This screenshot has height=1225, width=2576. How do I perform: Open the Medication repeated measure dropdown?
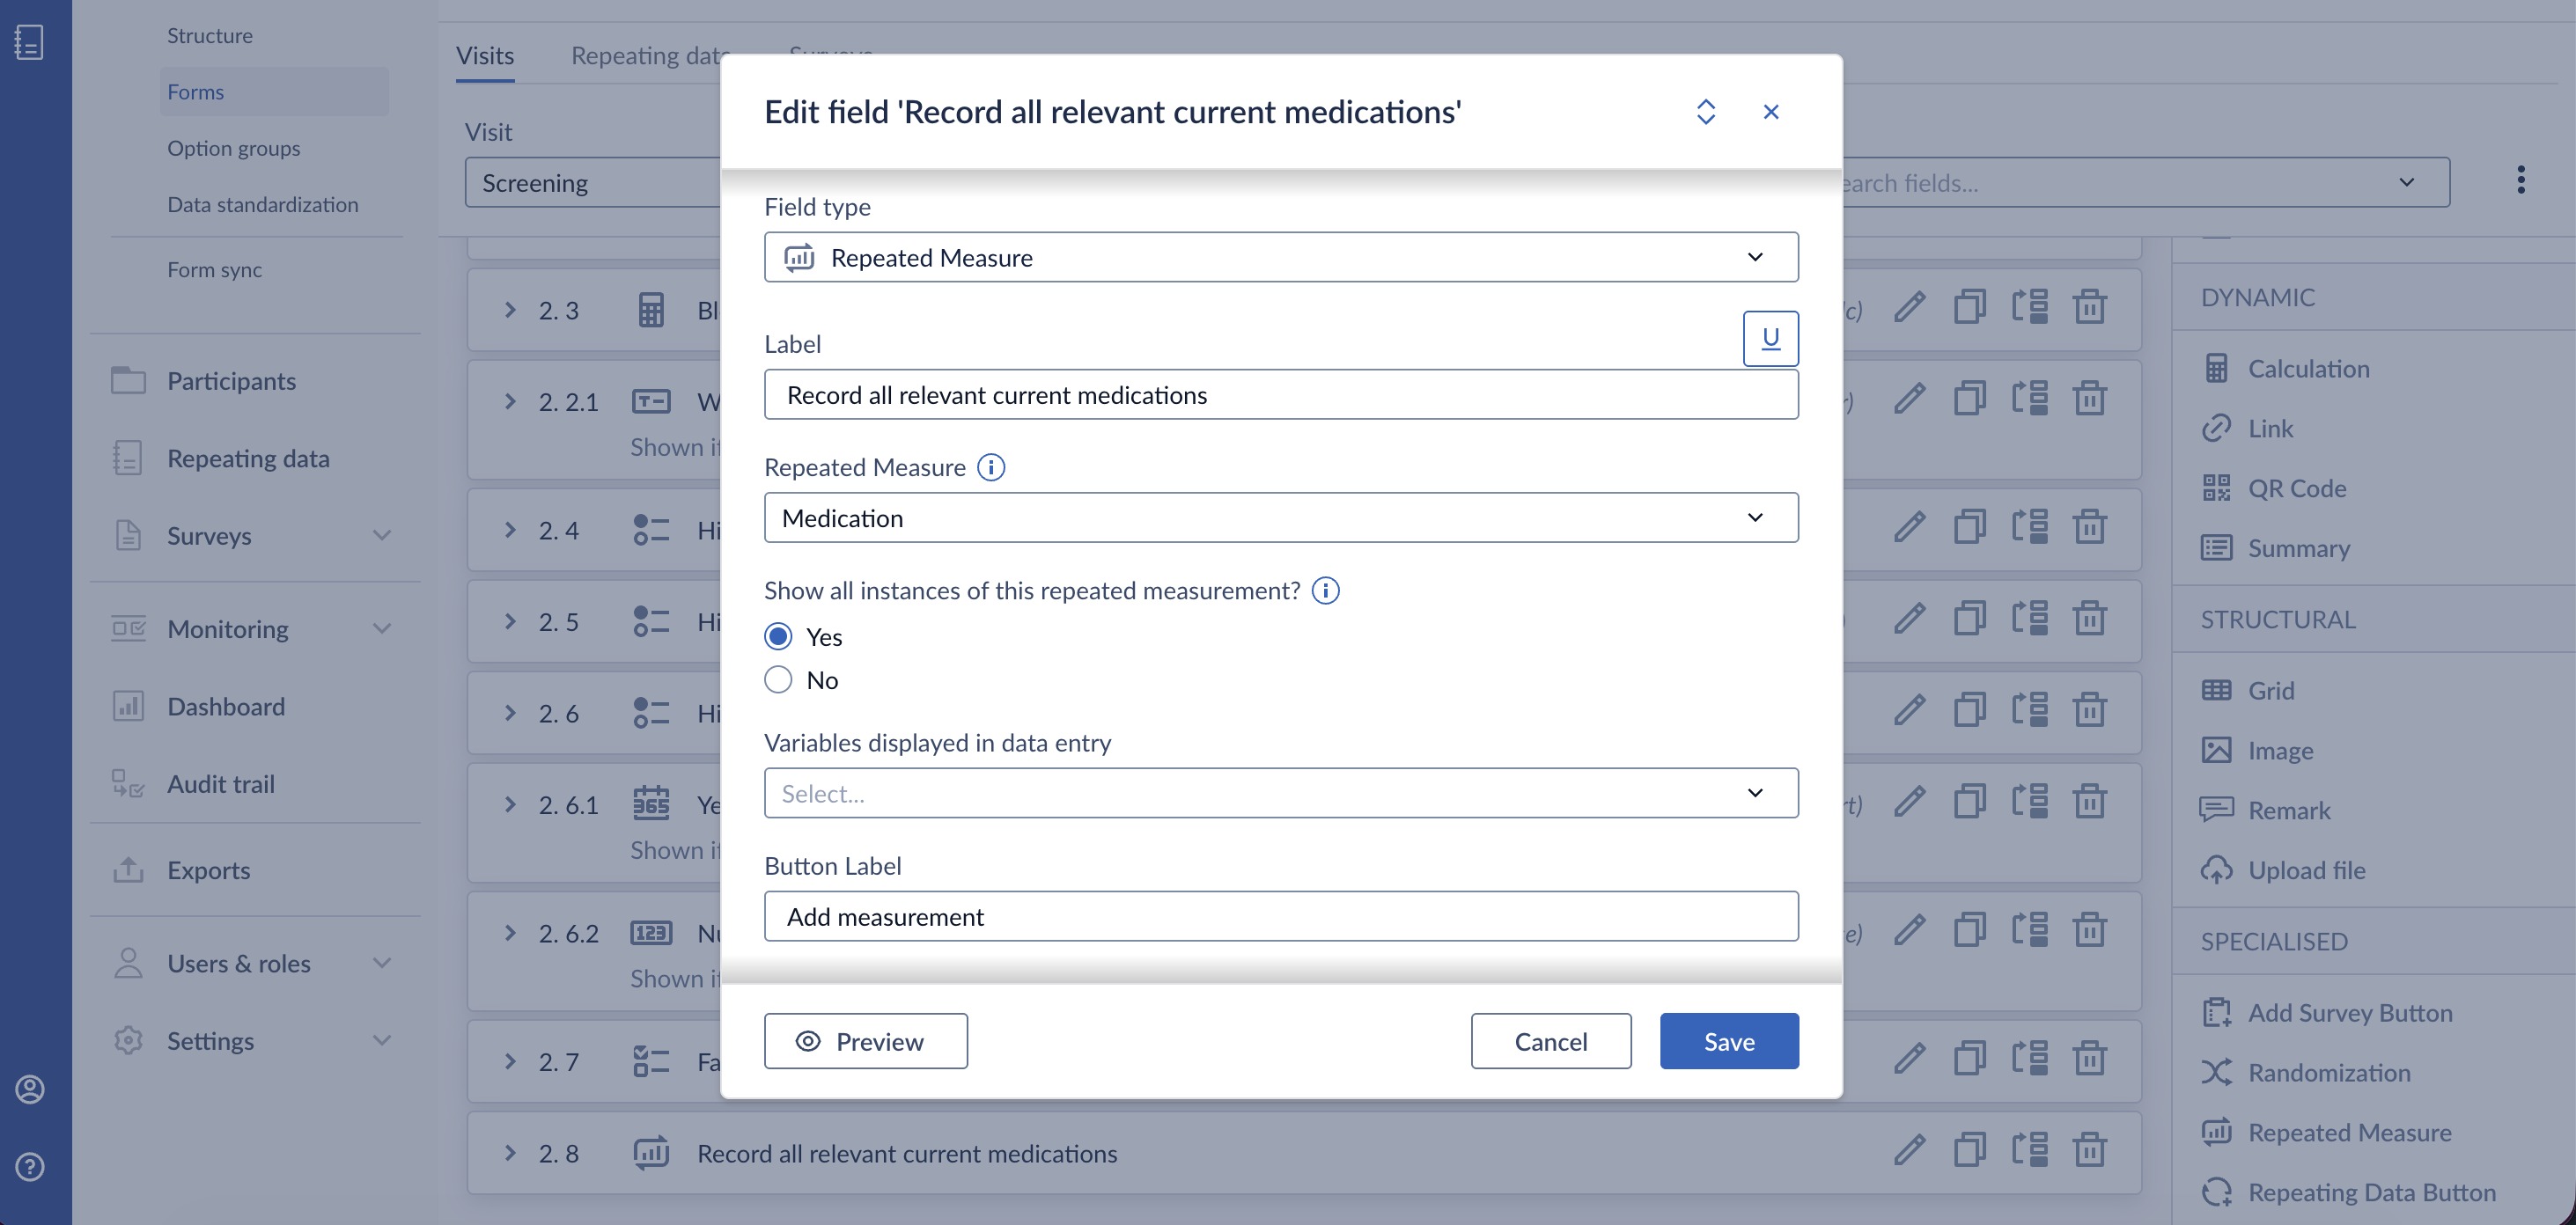click(1281, 517)
